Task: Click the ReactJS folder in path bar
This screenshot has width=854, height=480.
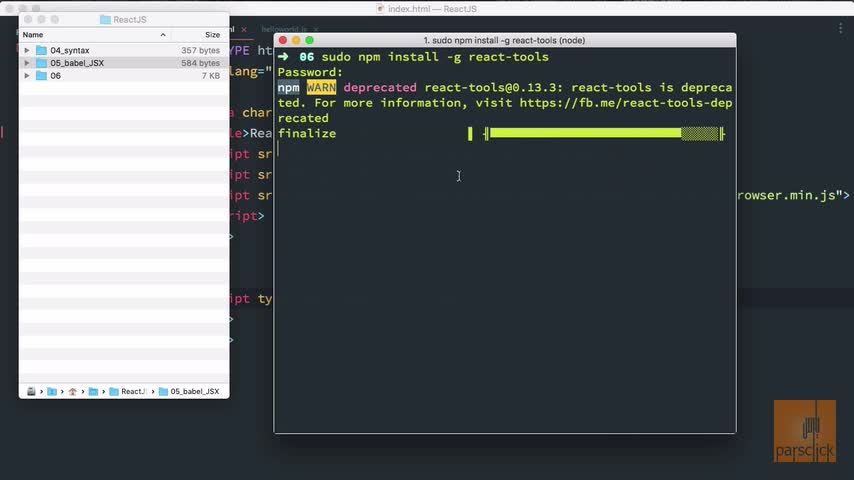Action: (128, 391)
